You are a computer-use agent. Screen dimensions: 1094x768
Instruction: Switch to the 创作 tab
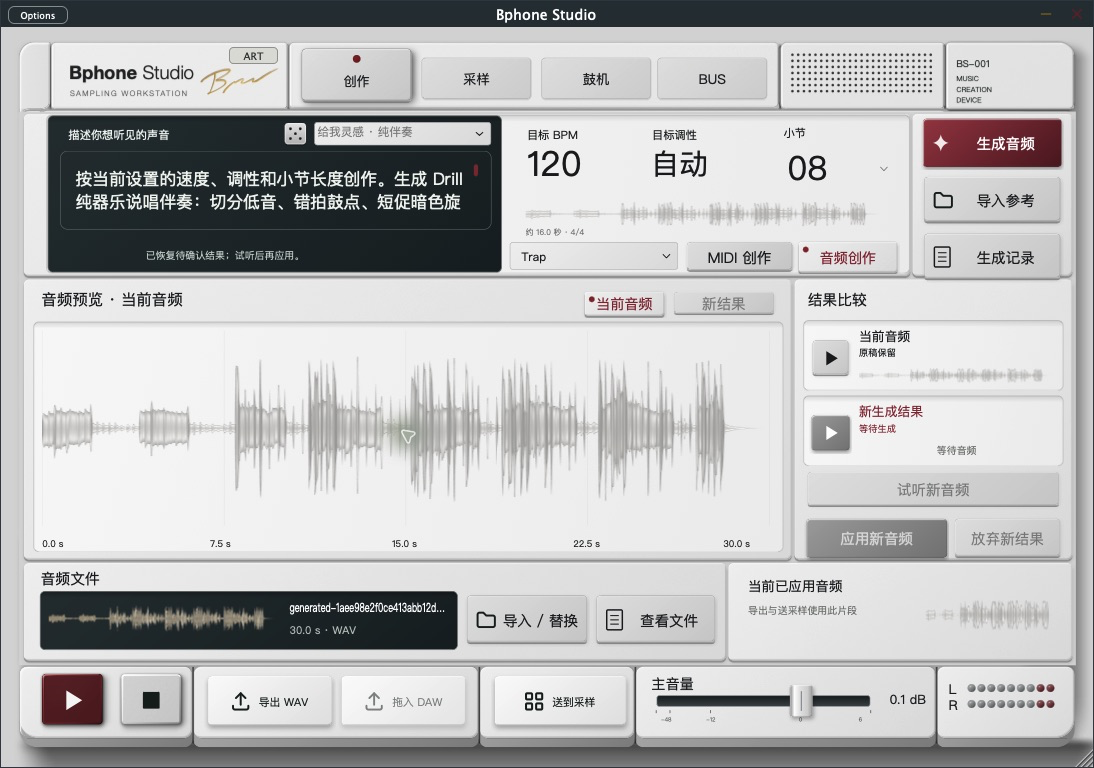[x=356, y=75]
